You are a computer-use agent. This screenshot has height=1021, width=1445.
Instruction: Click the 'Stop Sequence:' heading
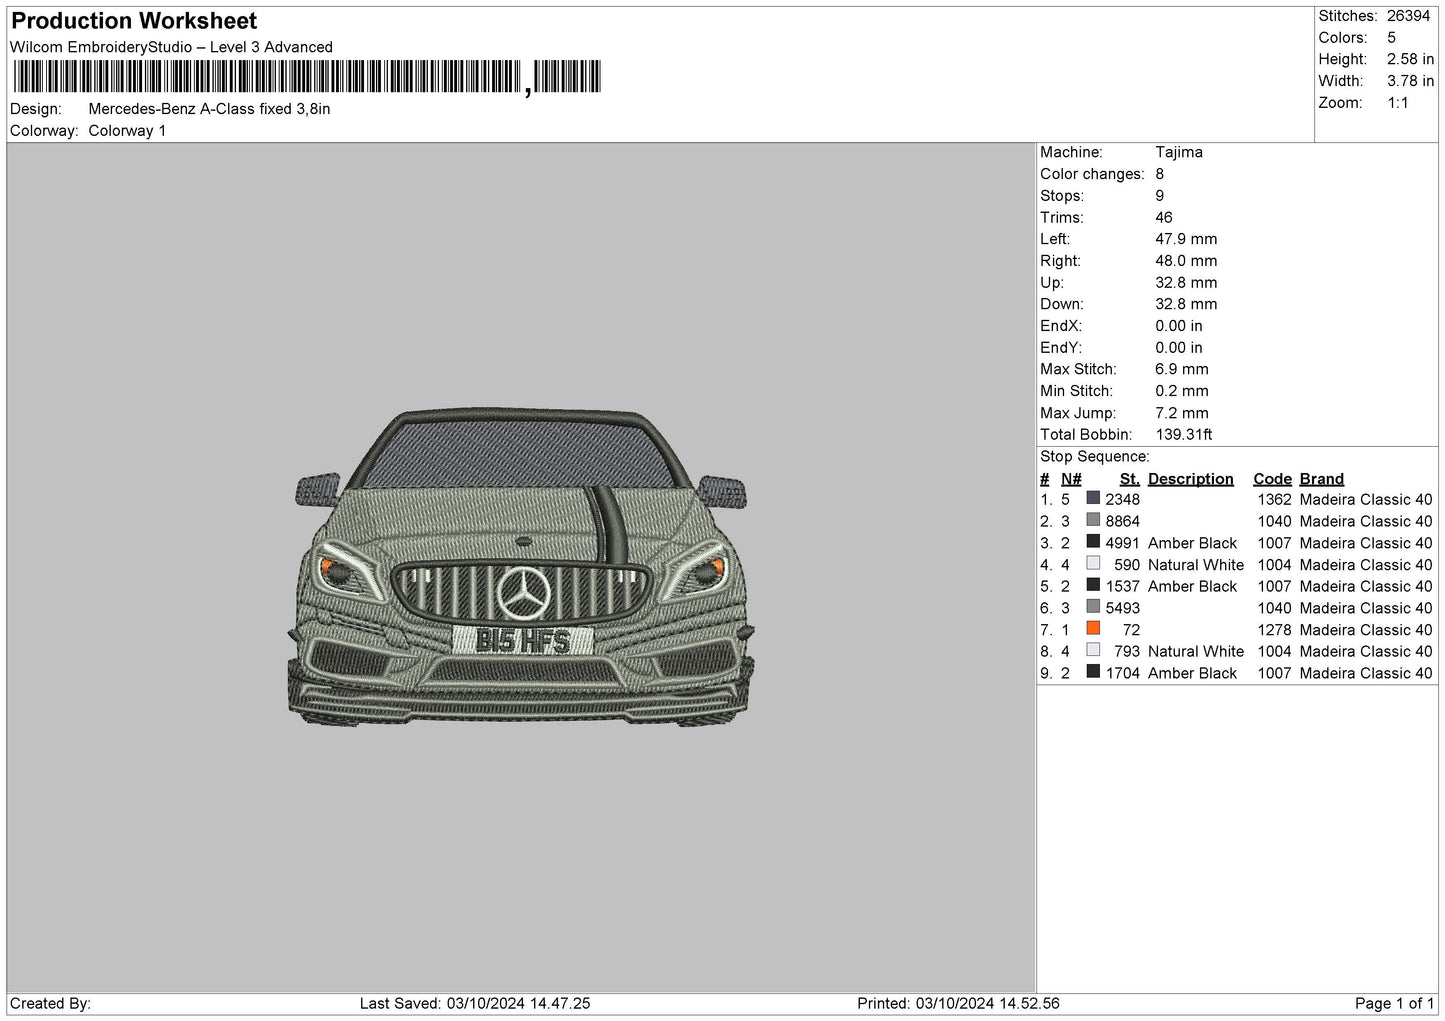pyautogui.click(x=1095, y=457)
